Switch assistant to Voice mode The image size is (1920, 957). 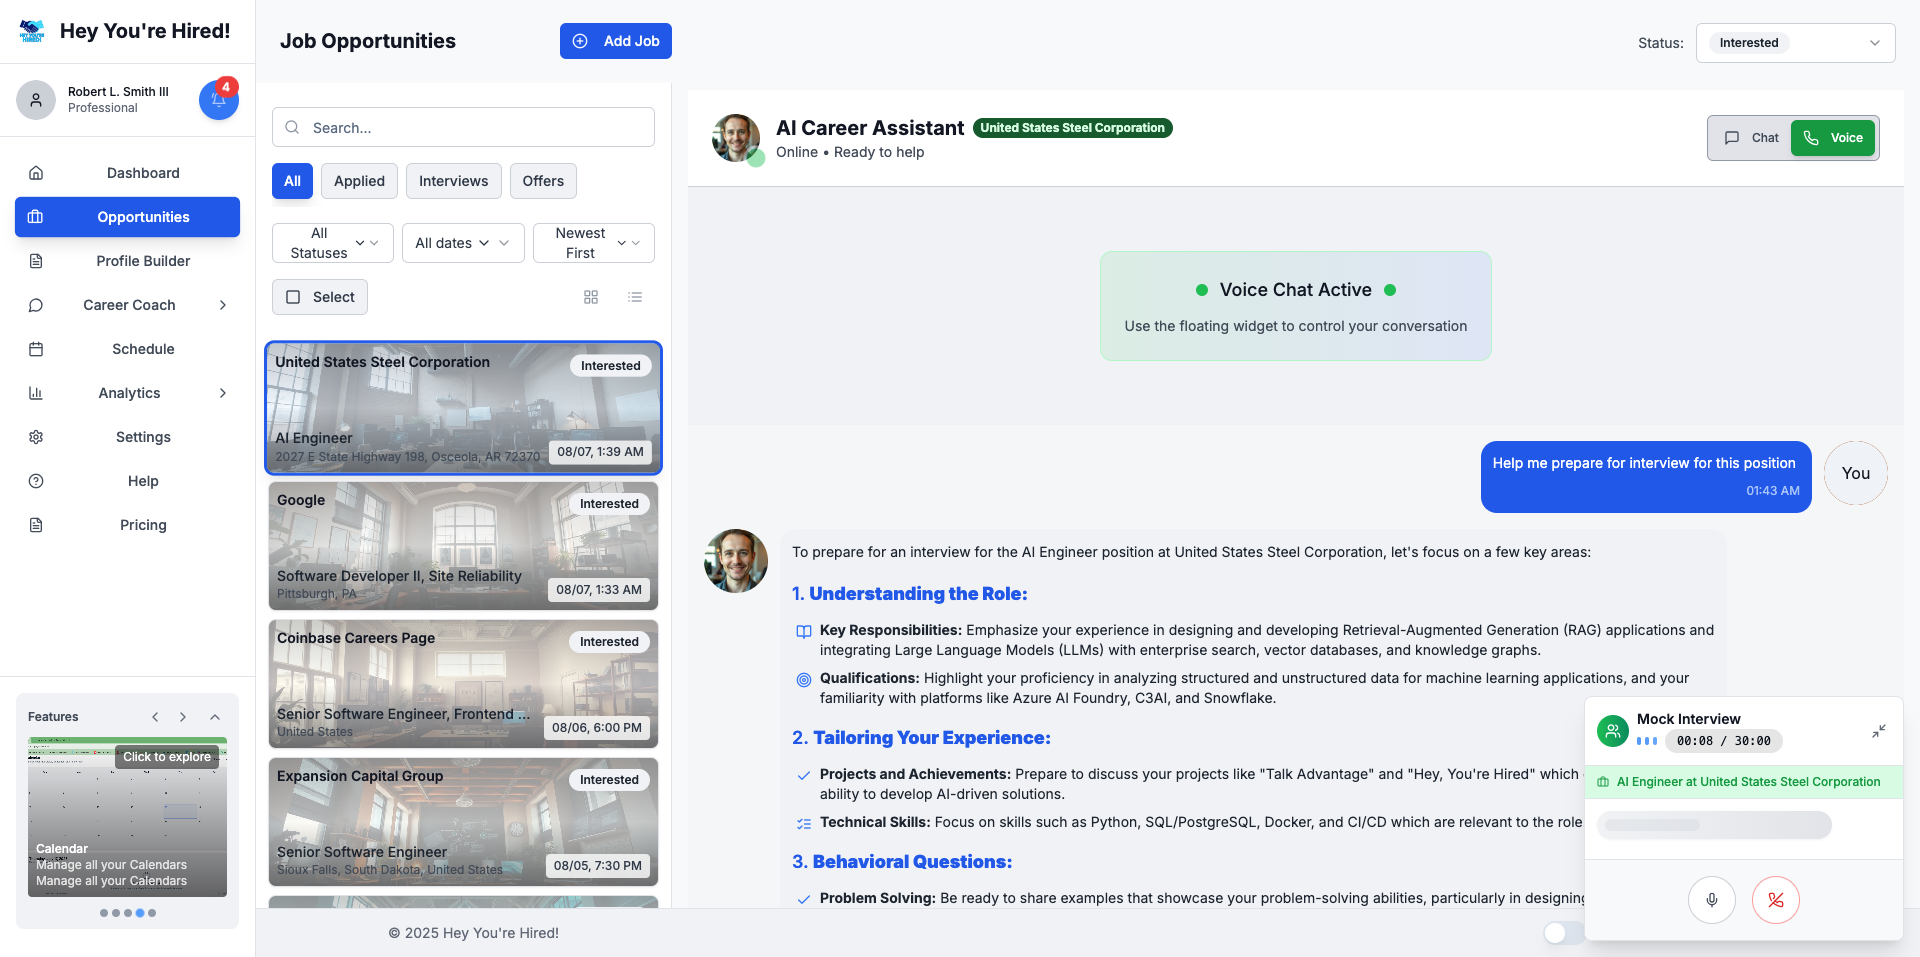coord(1833,138)
